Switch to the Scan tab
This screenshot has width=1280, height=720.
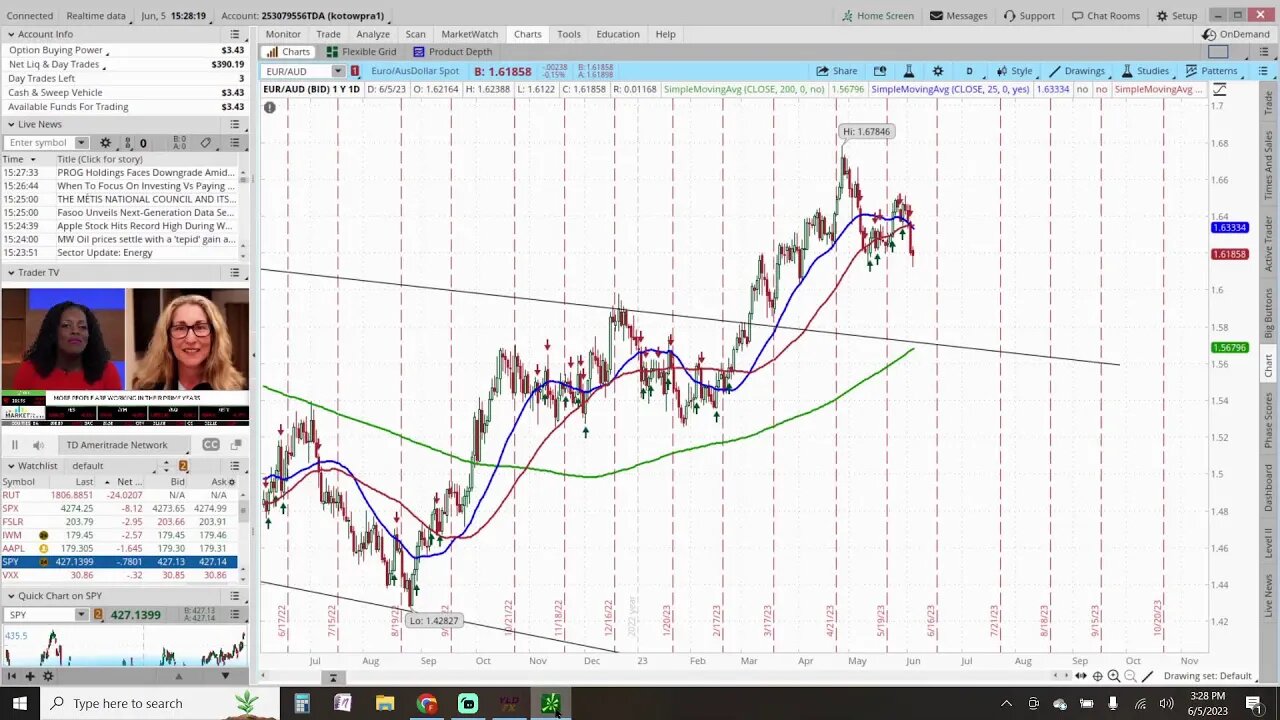point(415,34)
